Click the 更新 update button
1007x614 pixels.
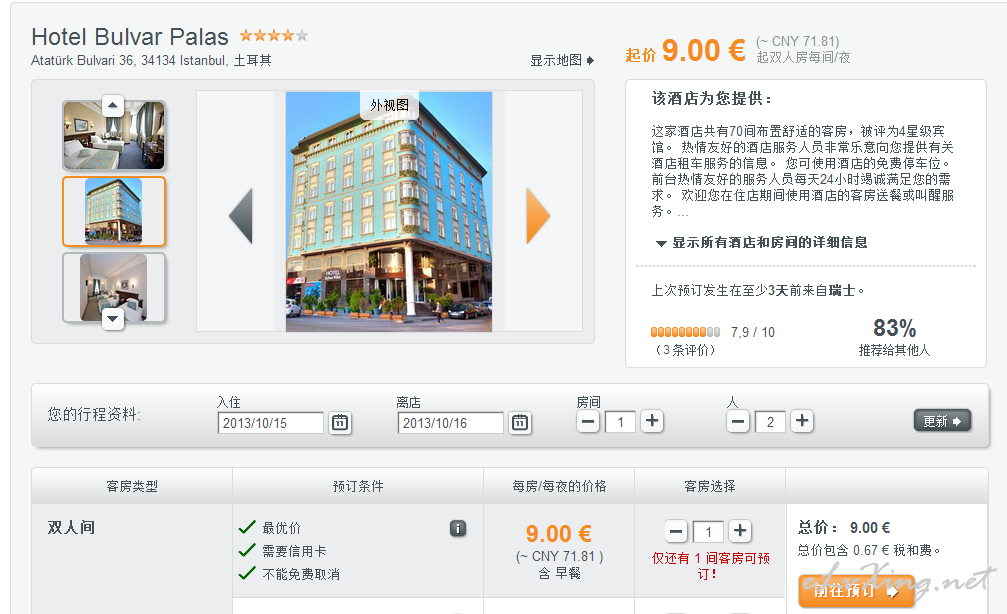[x=942, y=421]
